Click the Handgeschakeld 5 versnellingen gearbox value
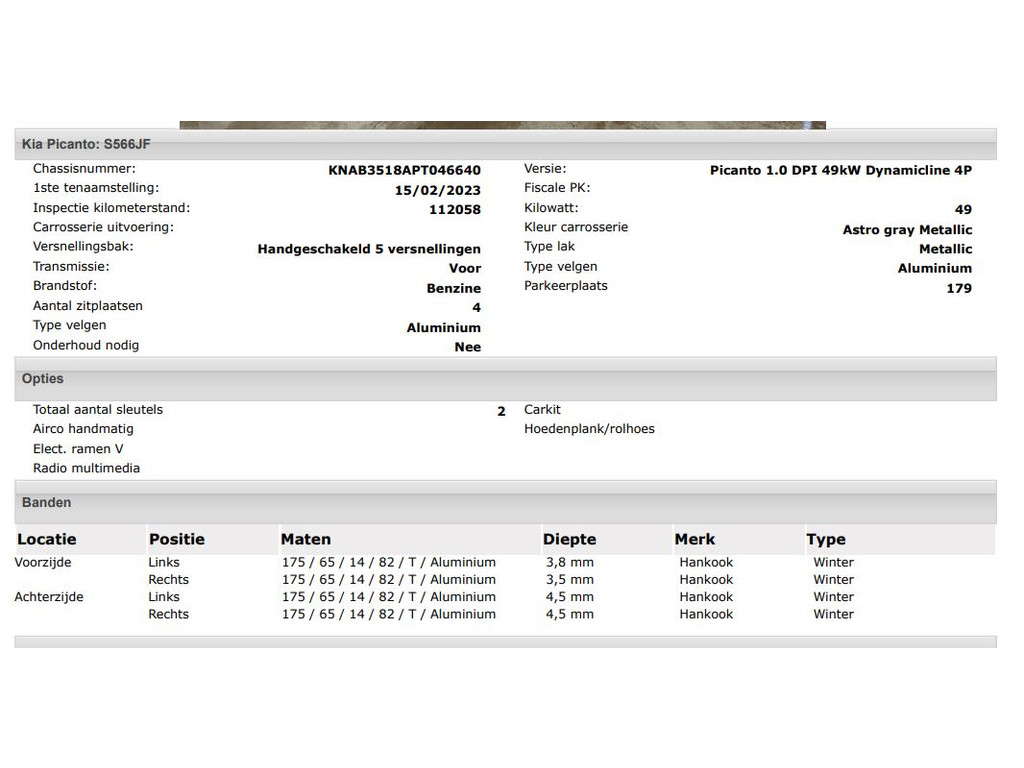Image resolution: width=1024 pixels, height=768 pixels. coord(369,249)
